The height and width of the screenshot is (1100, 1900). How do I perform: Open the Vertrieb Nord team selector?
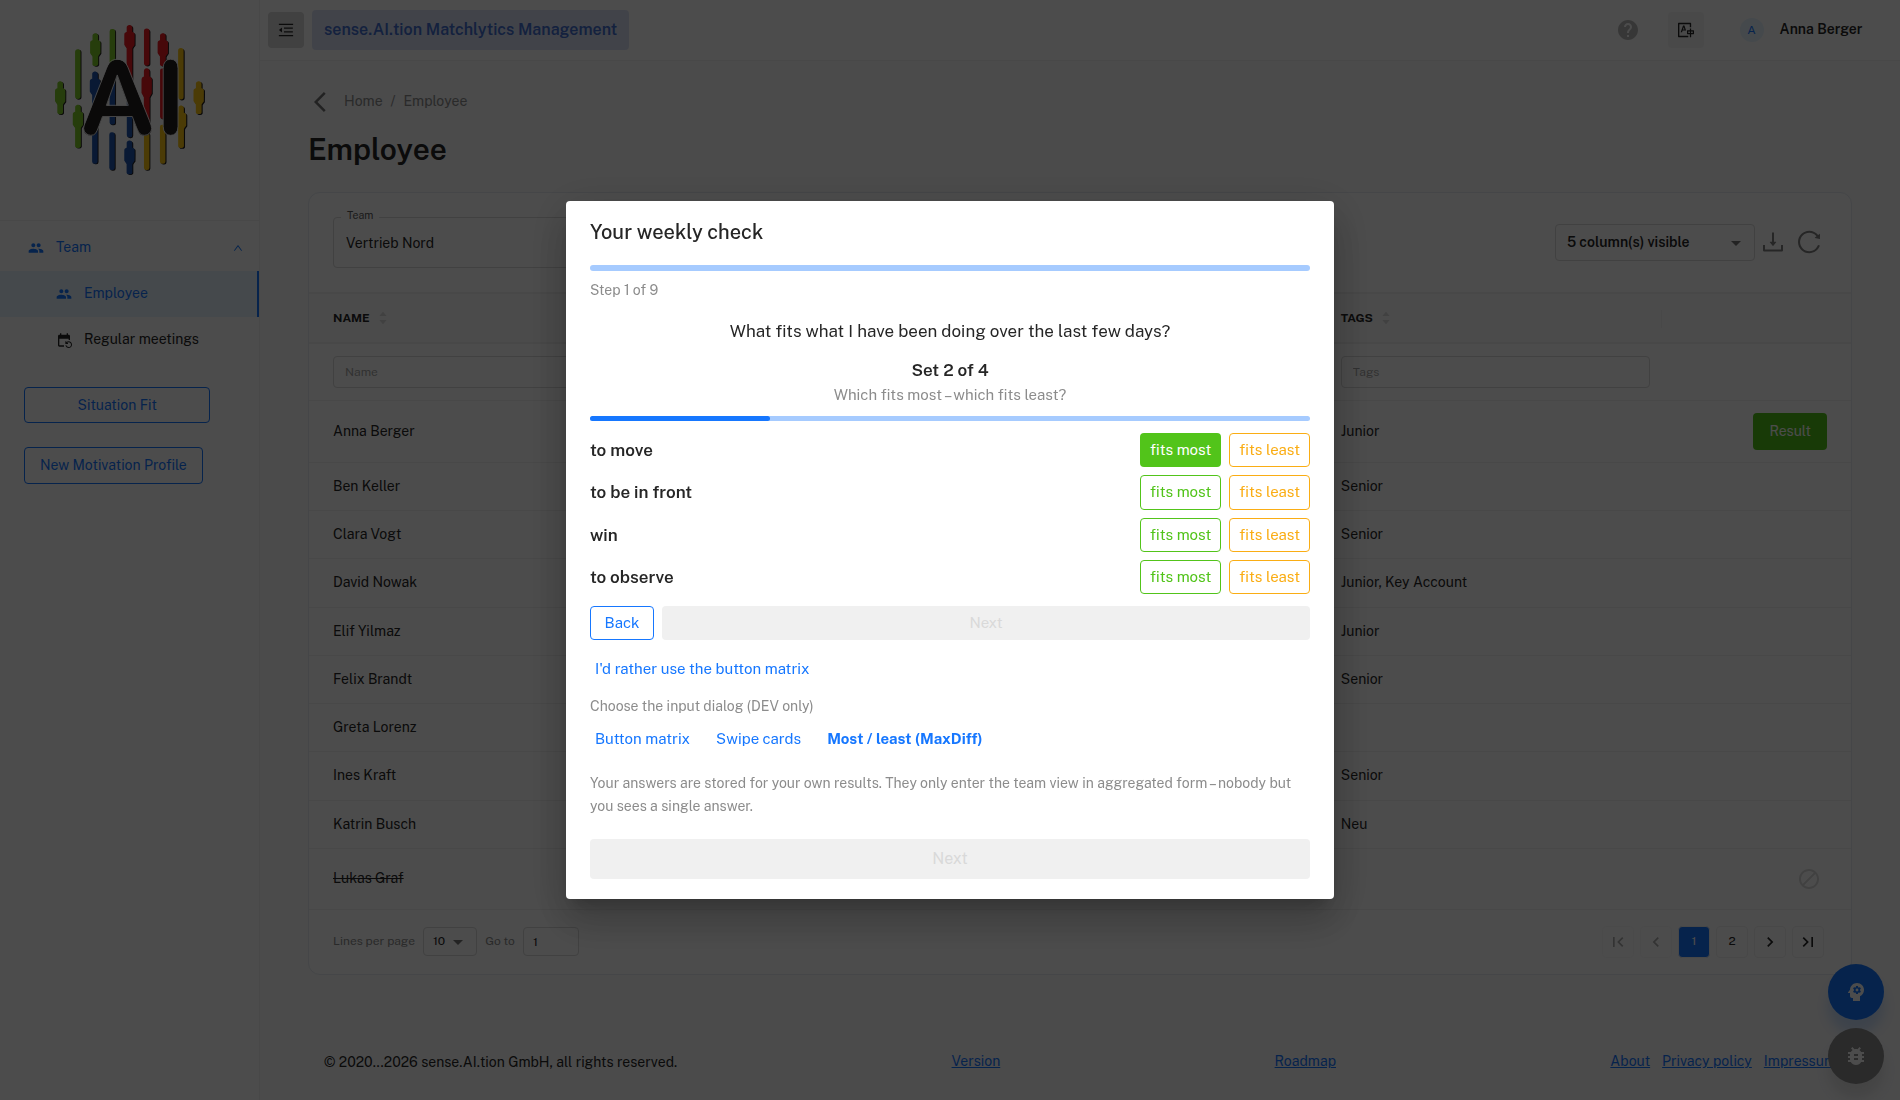coord(450,242)
